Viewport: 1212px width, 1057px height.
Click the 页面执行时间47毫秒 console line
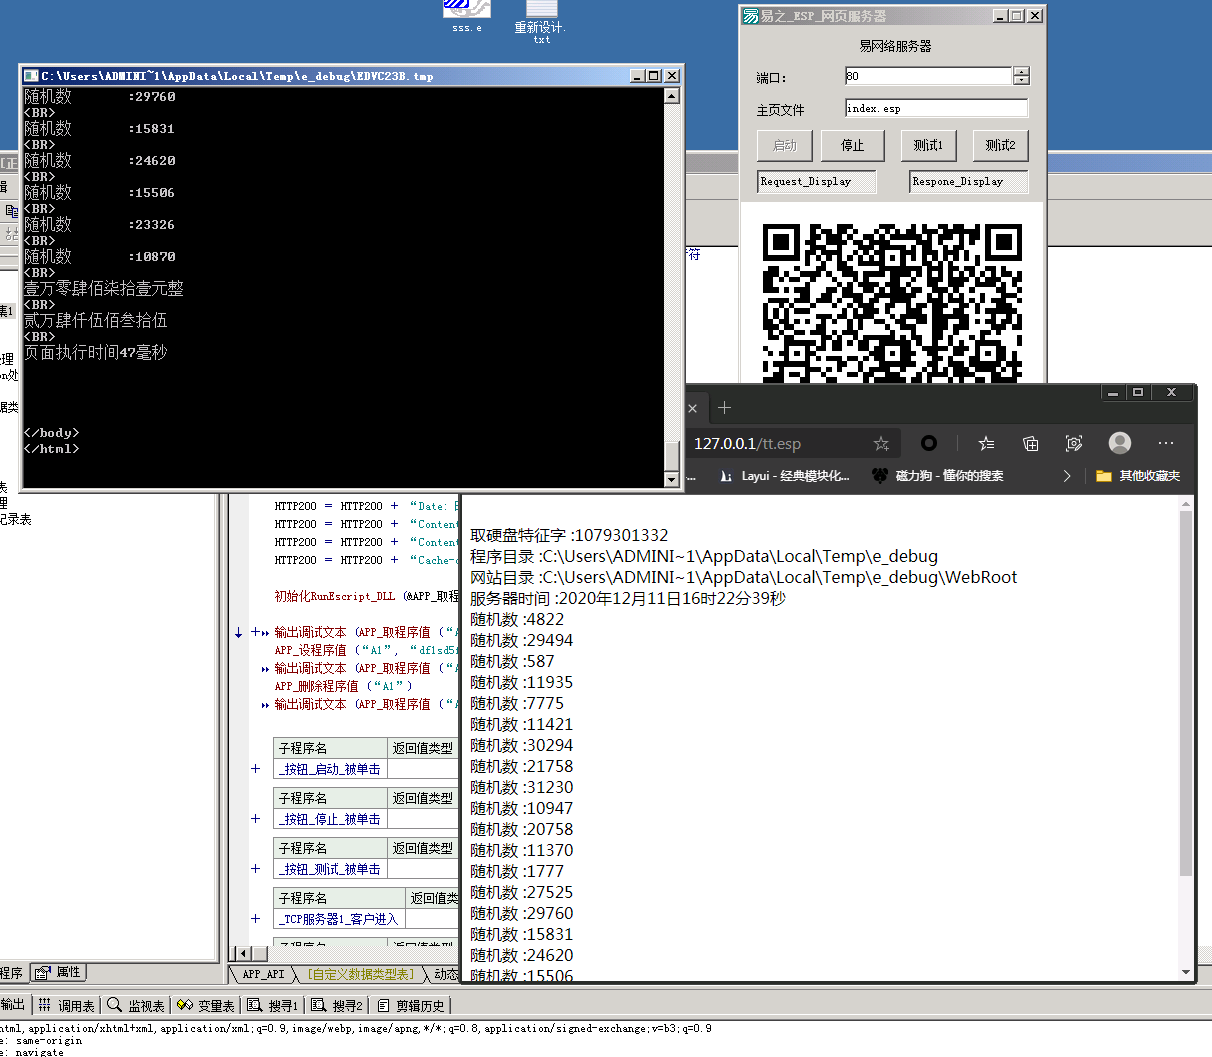[96, 352]
